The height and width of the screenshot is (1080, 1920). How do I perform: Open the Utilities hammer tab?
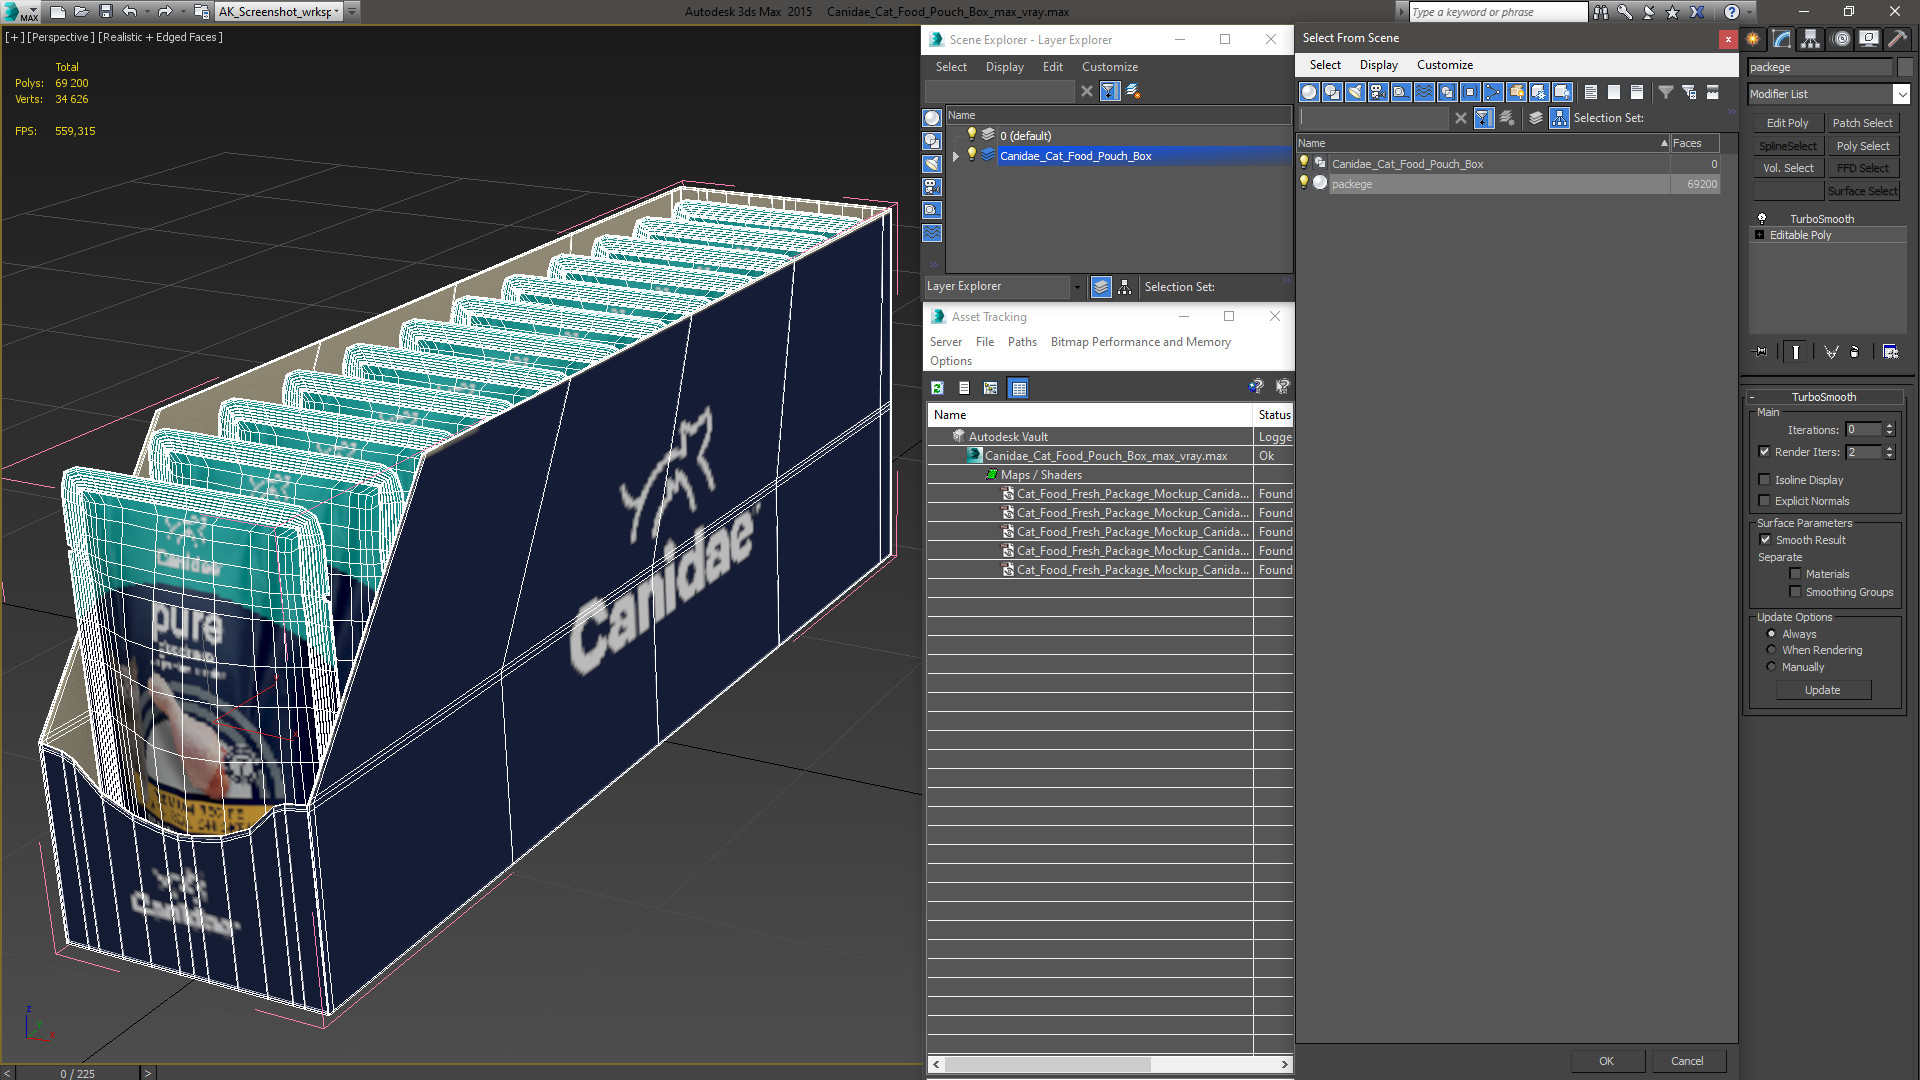click(x=1897, y=39)
